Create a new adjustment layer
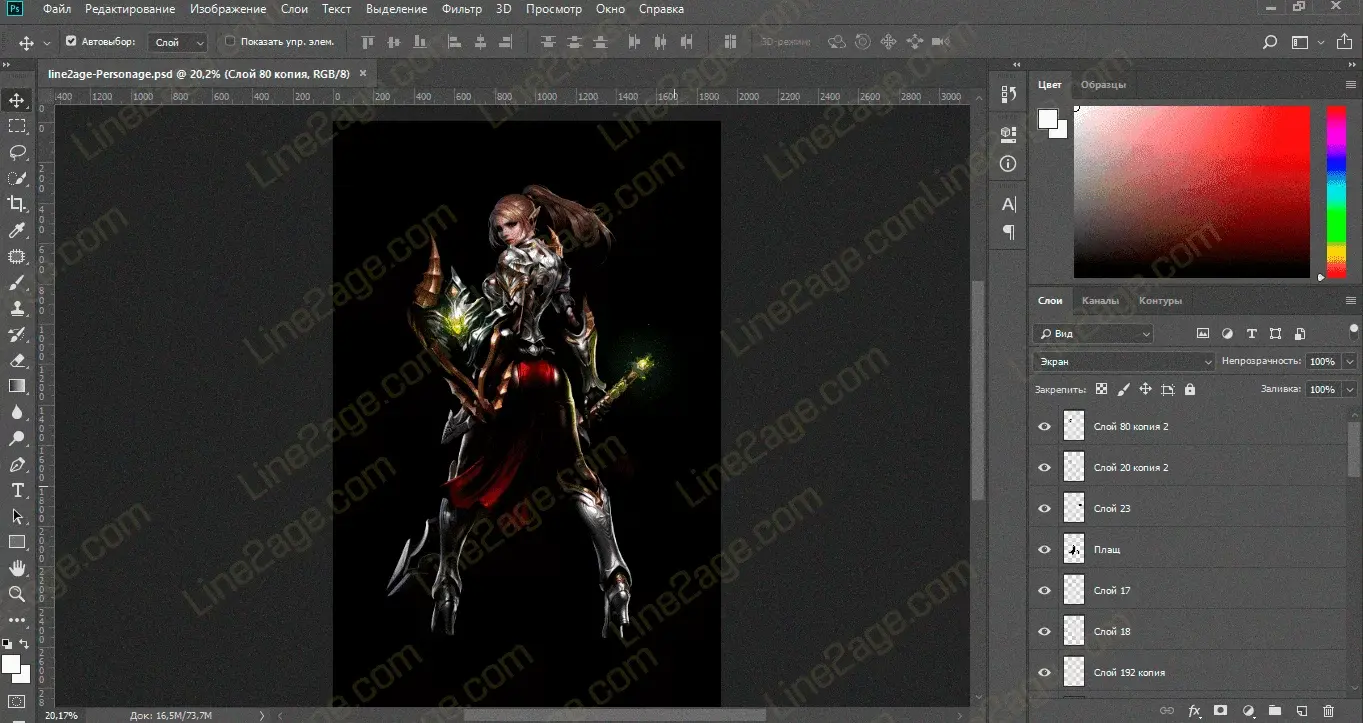This screenshot has width=1363, height=723. (x=1247, y=711)
